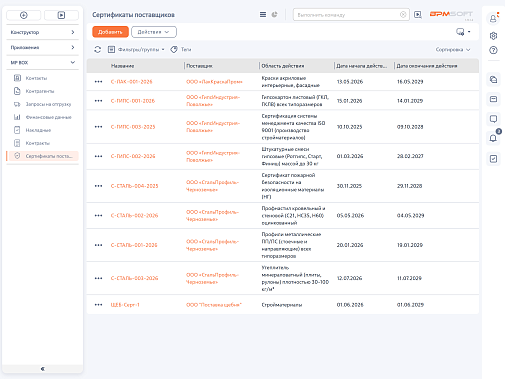Open the user profile icon

493,19
